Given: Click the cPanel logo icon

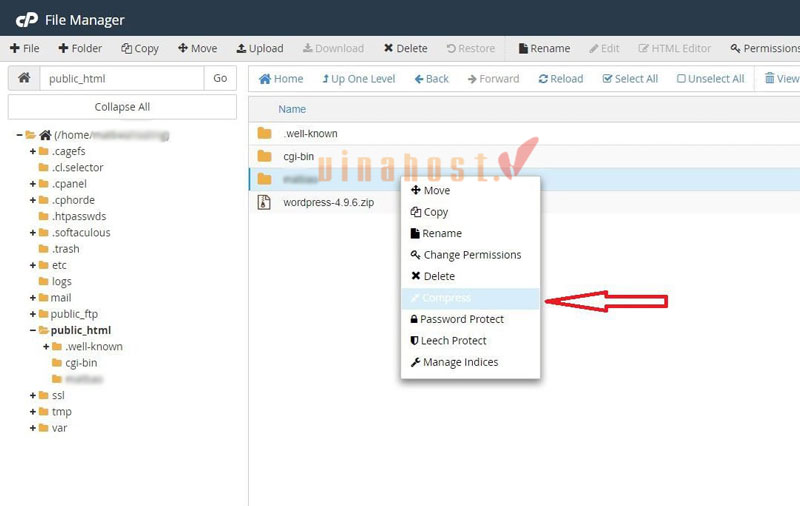Looking at the screenshot, I should click(27, 19).
